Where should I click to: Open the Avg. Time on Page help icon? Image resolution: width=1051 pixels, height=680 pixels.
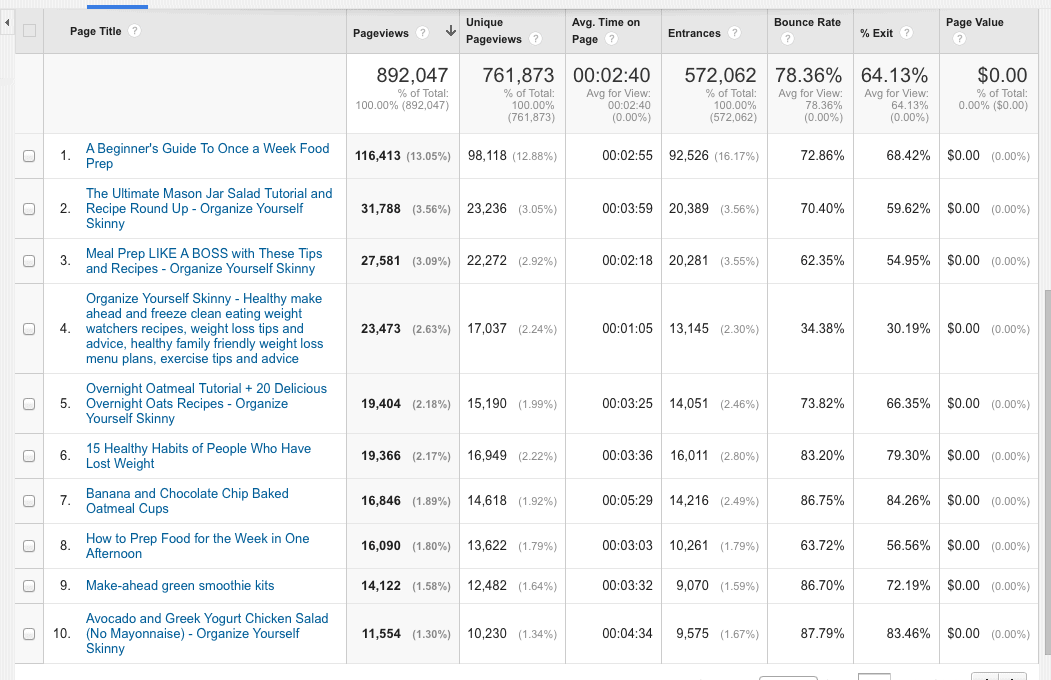click(x=611, y=39)
